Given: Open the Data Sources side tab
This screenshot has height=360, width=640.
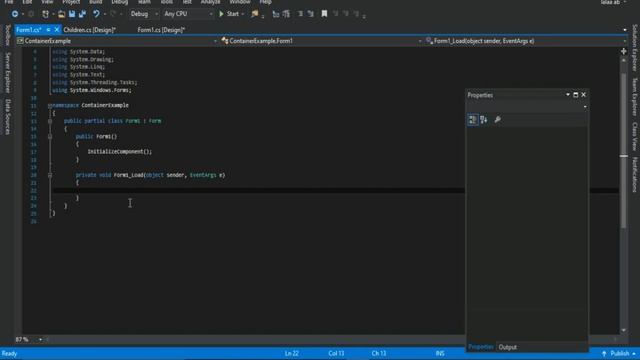Looking at the screenshot, I should [7, 117].
